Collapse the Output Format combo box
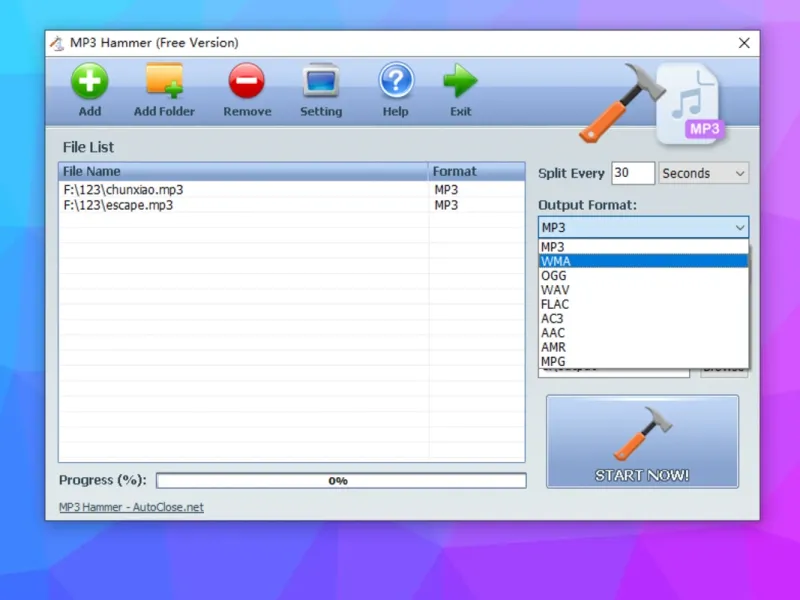This screenshot has width=800, height=600. tap(643, 227)
